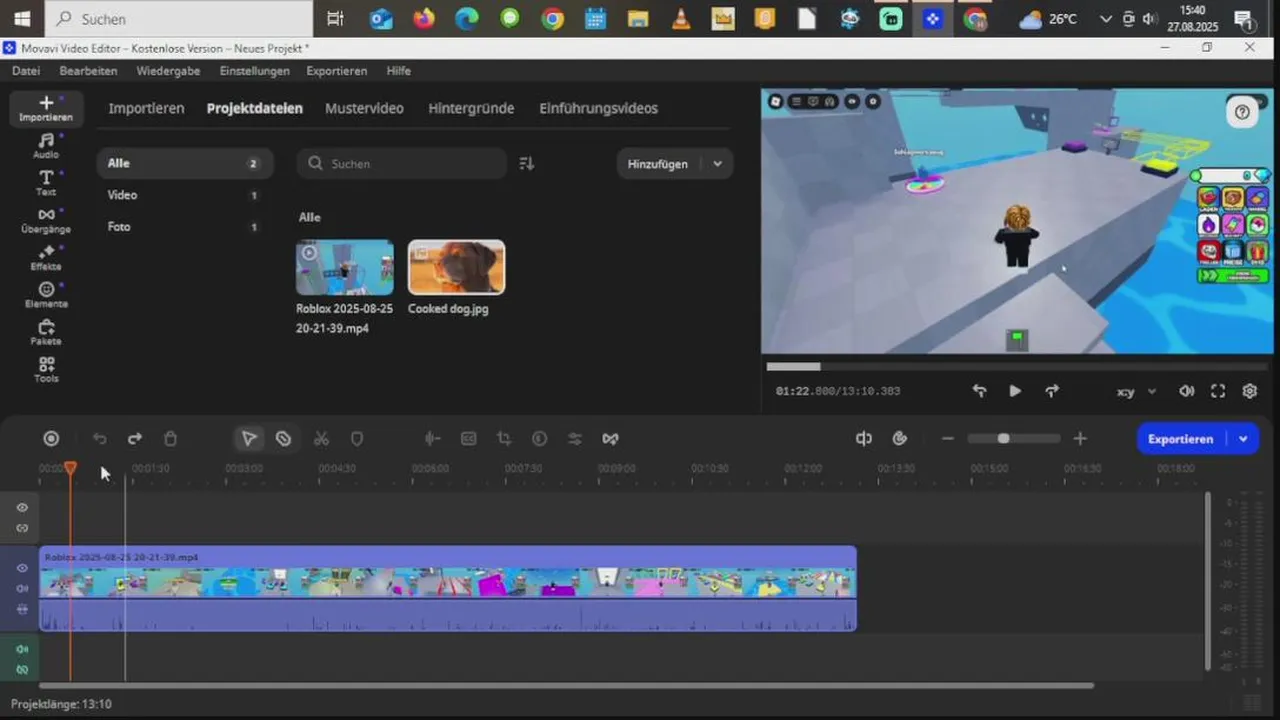Open the Effekte panel in sidebar
Image resolution: width=1280 pixels, height=720 pixels.
point(46,258)
